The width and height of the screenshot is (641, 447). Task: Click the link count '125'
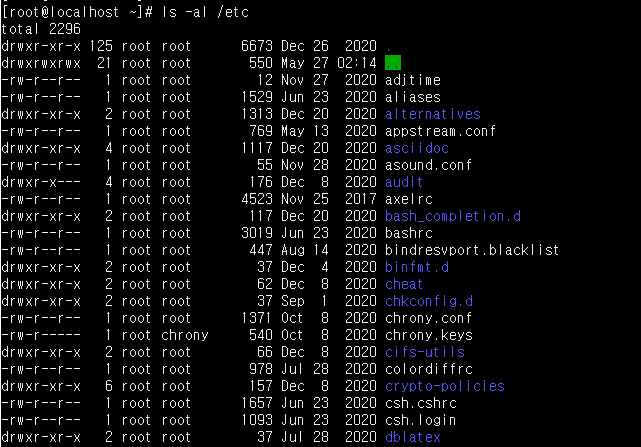pyautogui.click(x=101, y=46)
